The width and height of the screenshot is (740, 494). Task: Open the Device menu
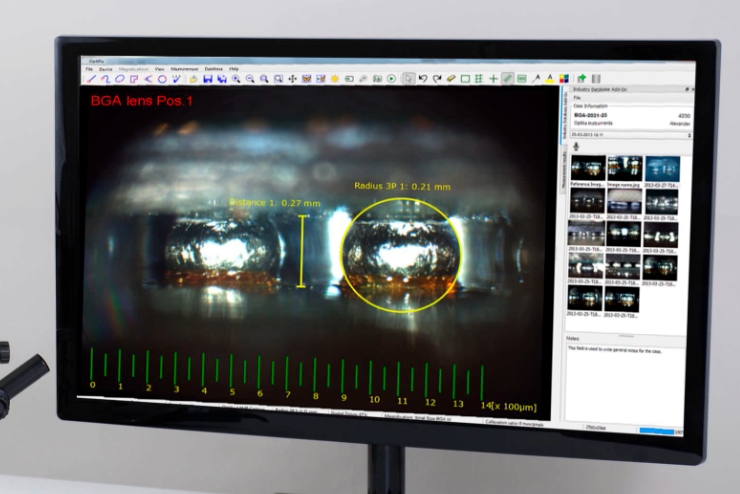coord(105,69)
